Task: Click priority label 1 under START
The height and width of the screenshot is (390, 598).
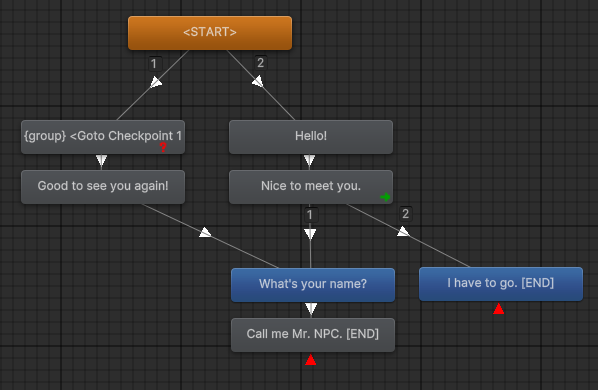Action: pyautogui.click(x=154, y=64)
